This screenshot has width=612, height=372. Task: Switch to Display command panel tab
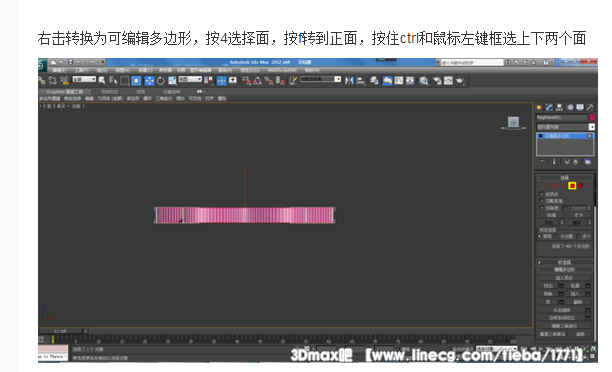[580, 107]
